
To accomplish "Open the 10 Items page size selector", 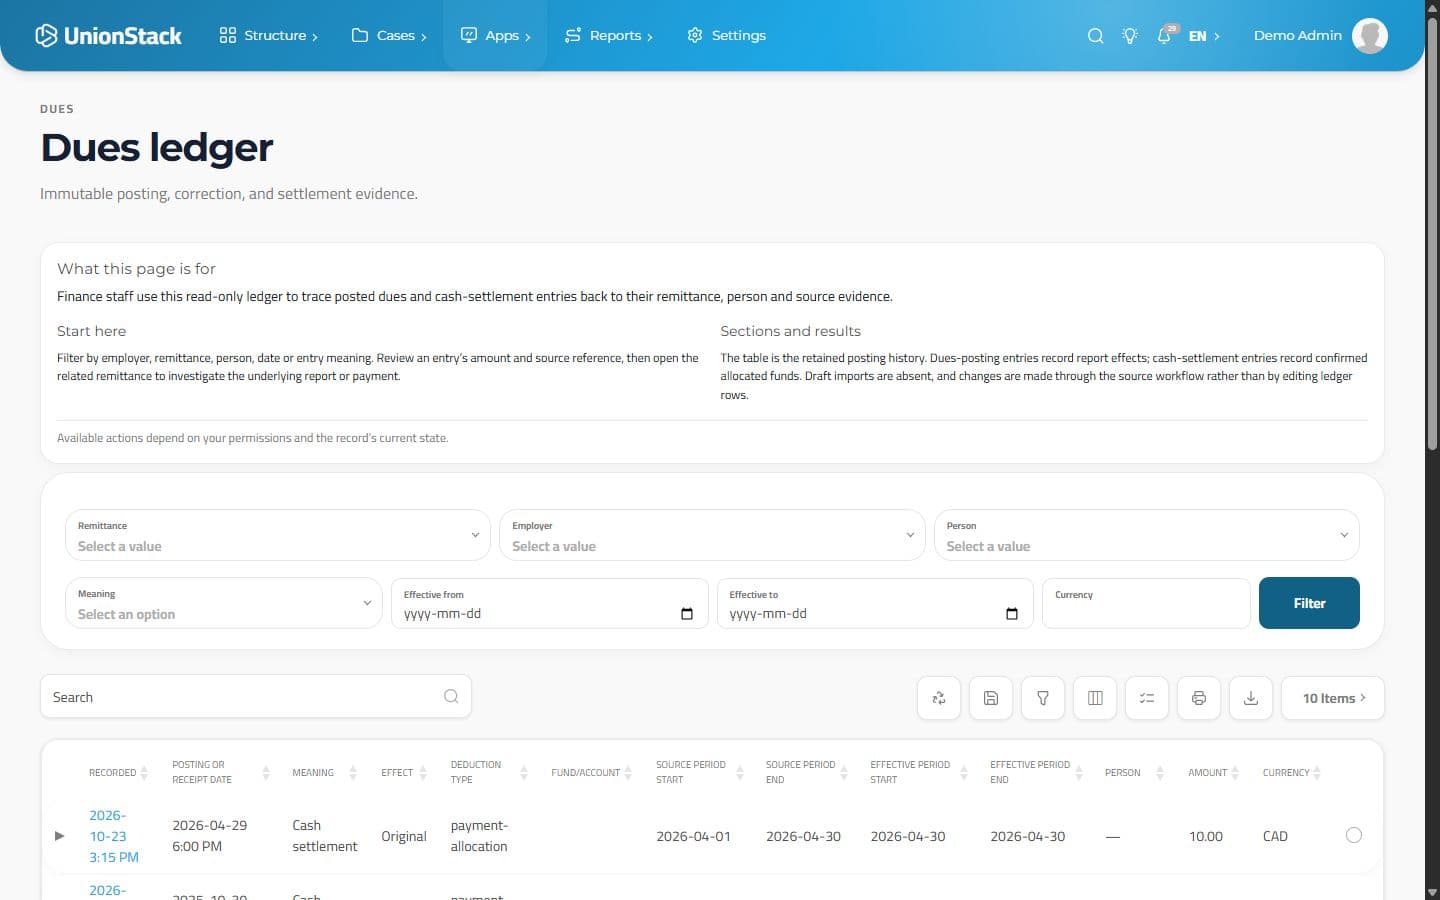I will [x=1333, y=698].
